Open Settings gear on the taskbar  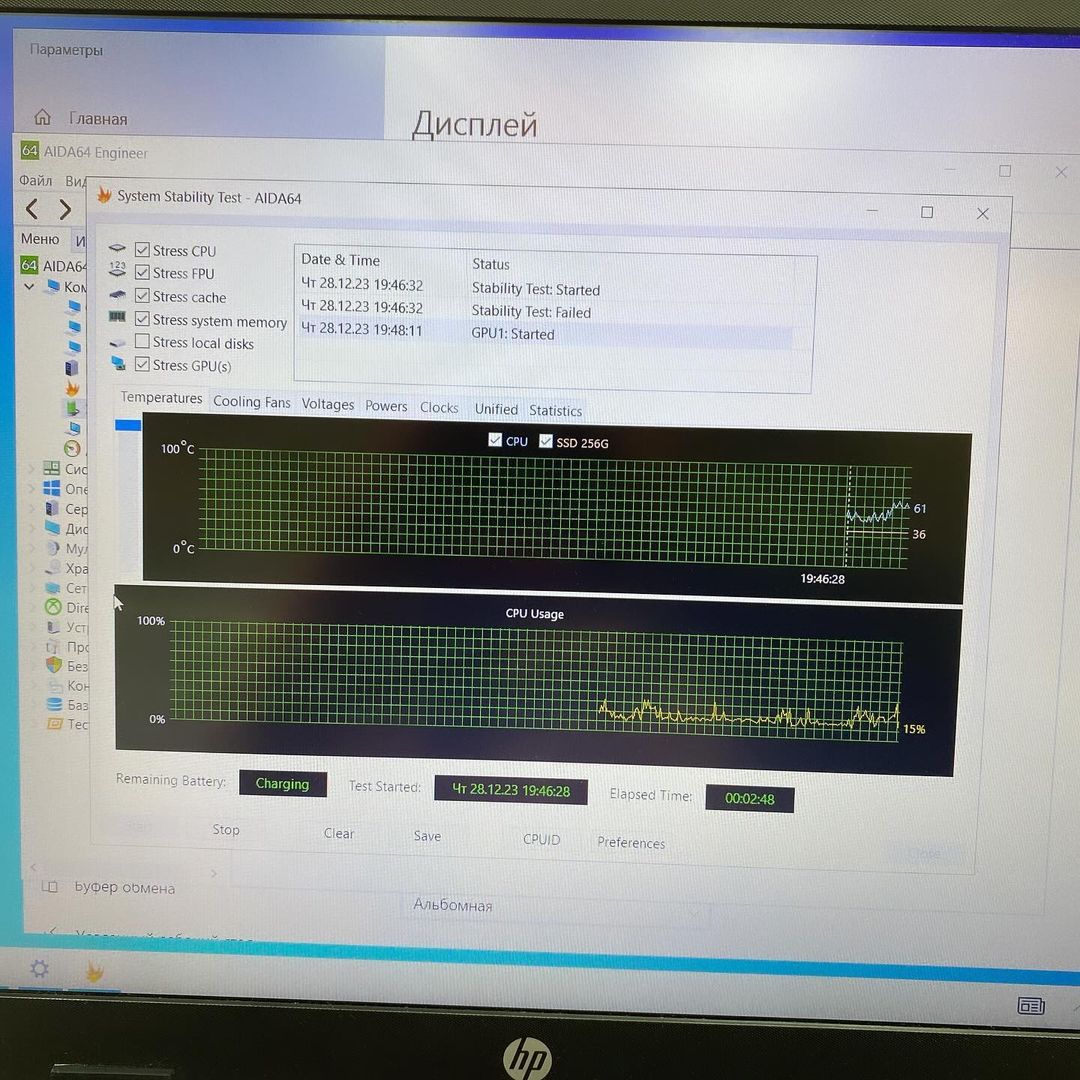[x=39, y=969]
